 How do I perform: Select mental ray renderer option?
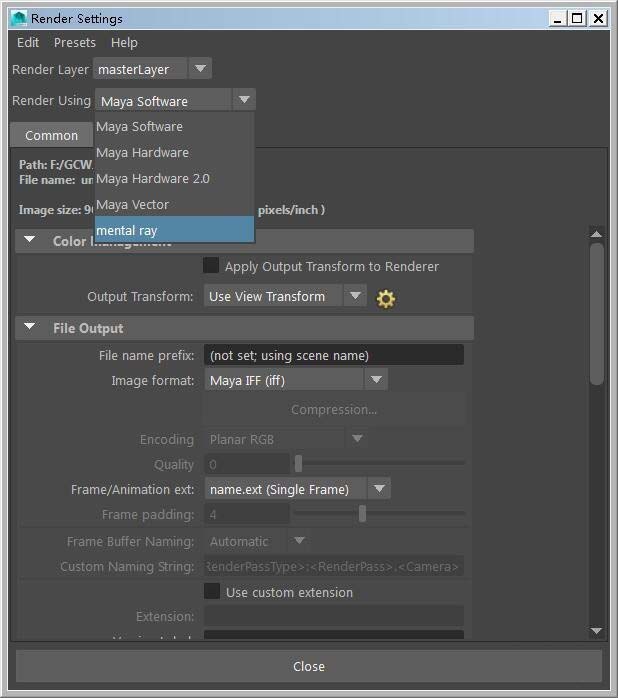pos(175,230)
